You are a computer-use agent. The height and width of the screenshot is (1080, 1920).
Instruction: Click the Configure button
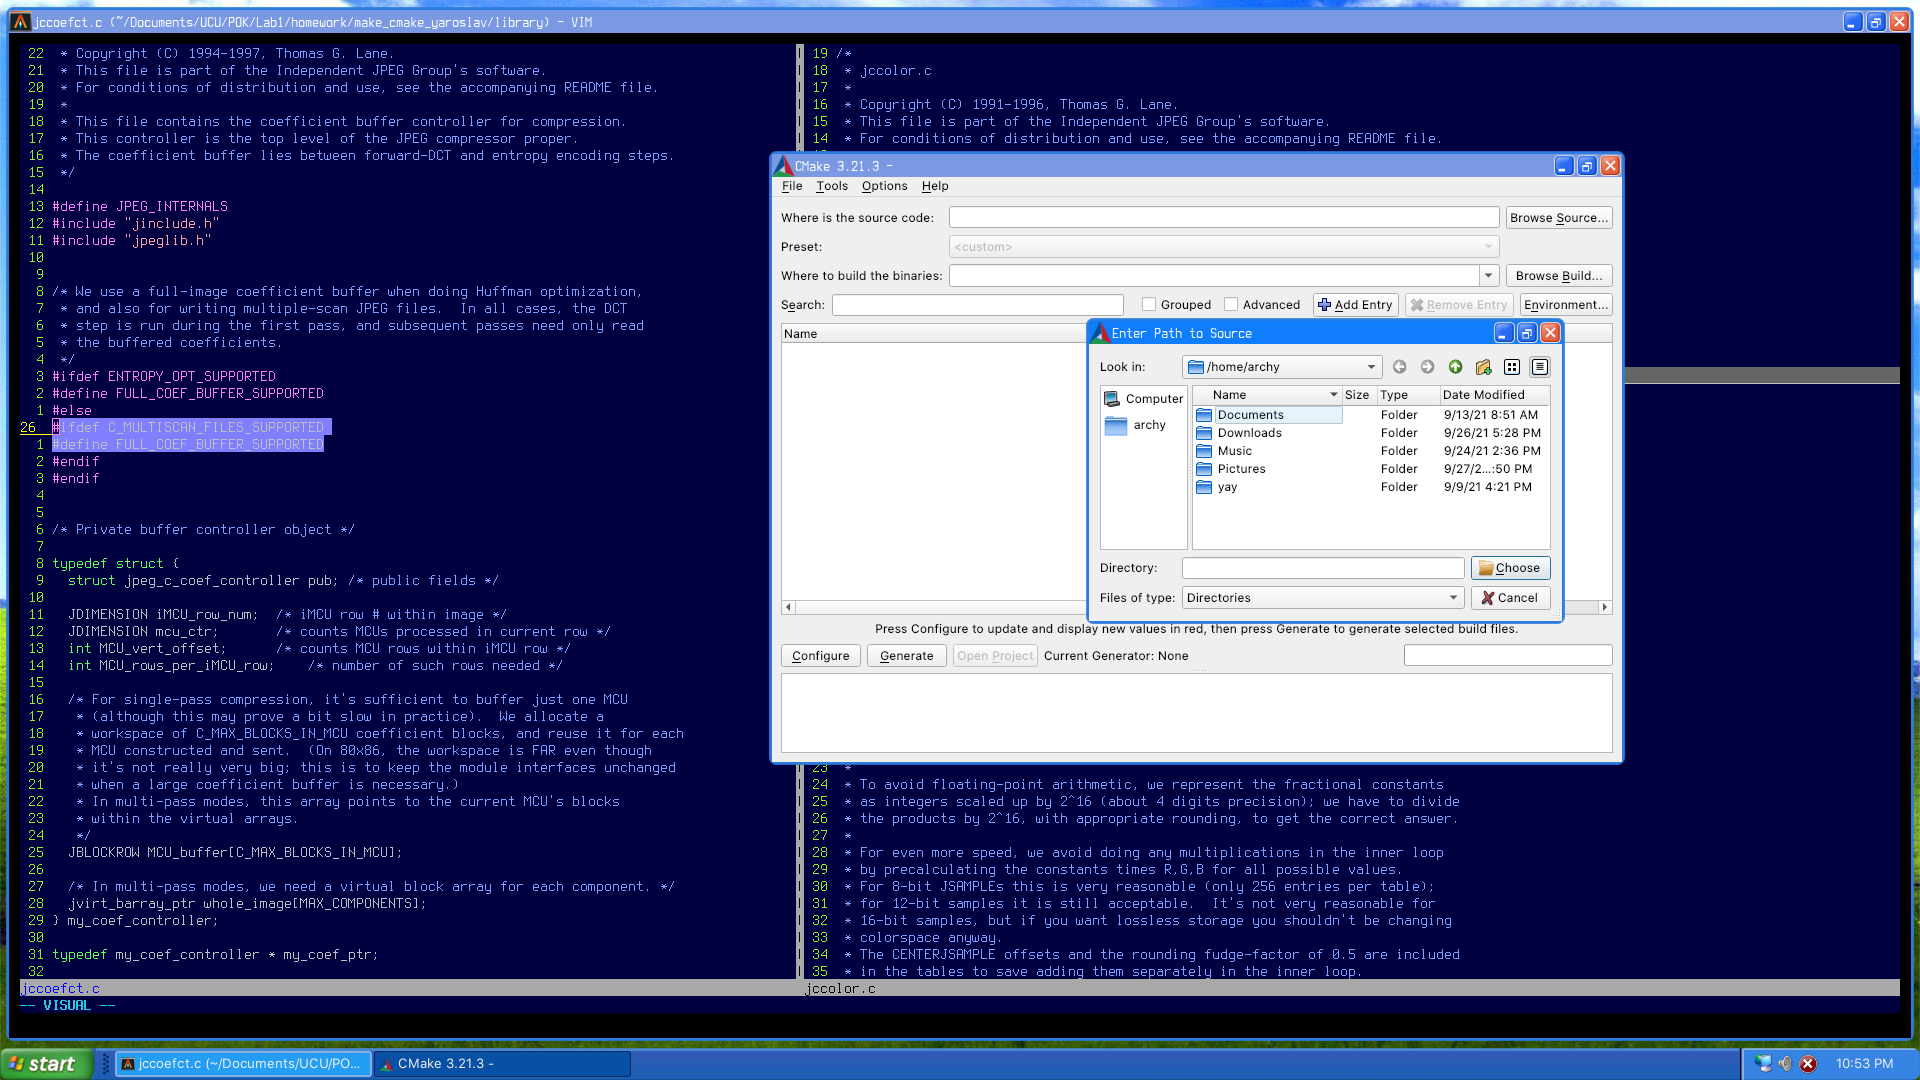(x=820, y=655)
